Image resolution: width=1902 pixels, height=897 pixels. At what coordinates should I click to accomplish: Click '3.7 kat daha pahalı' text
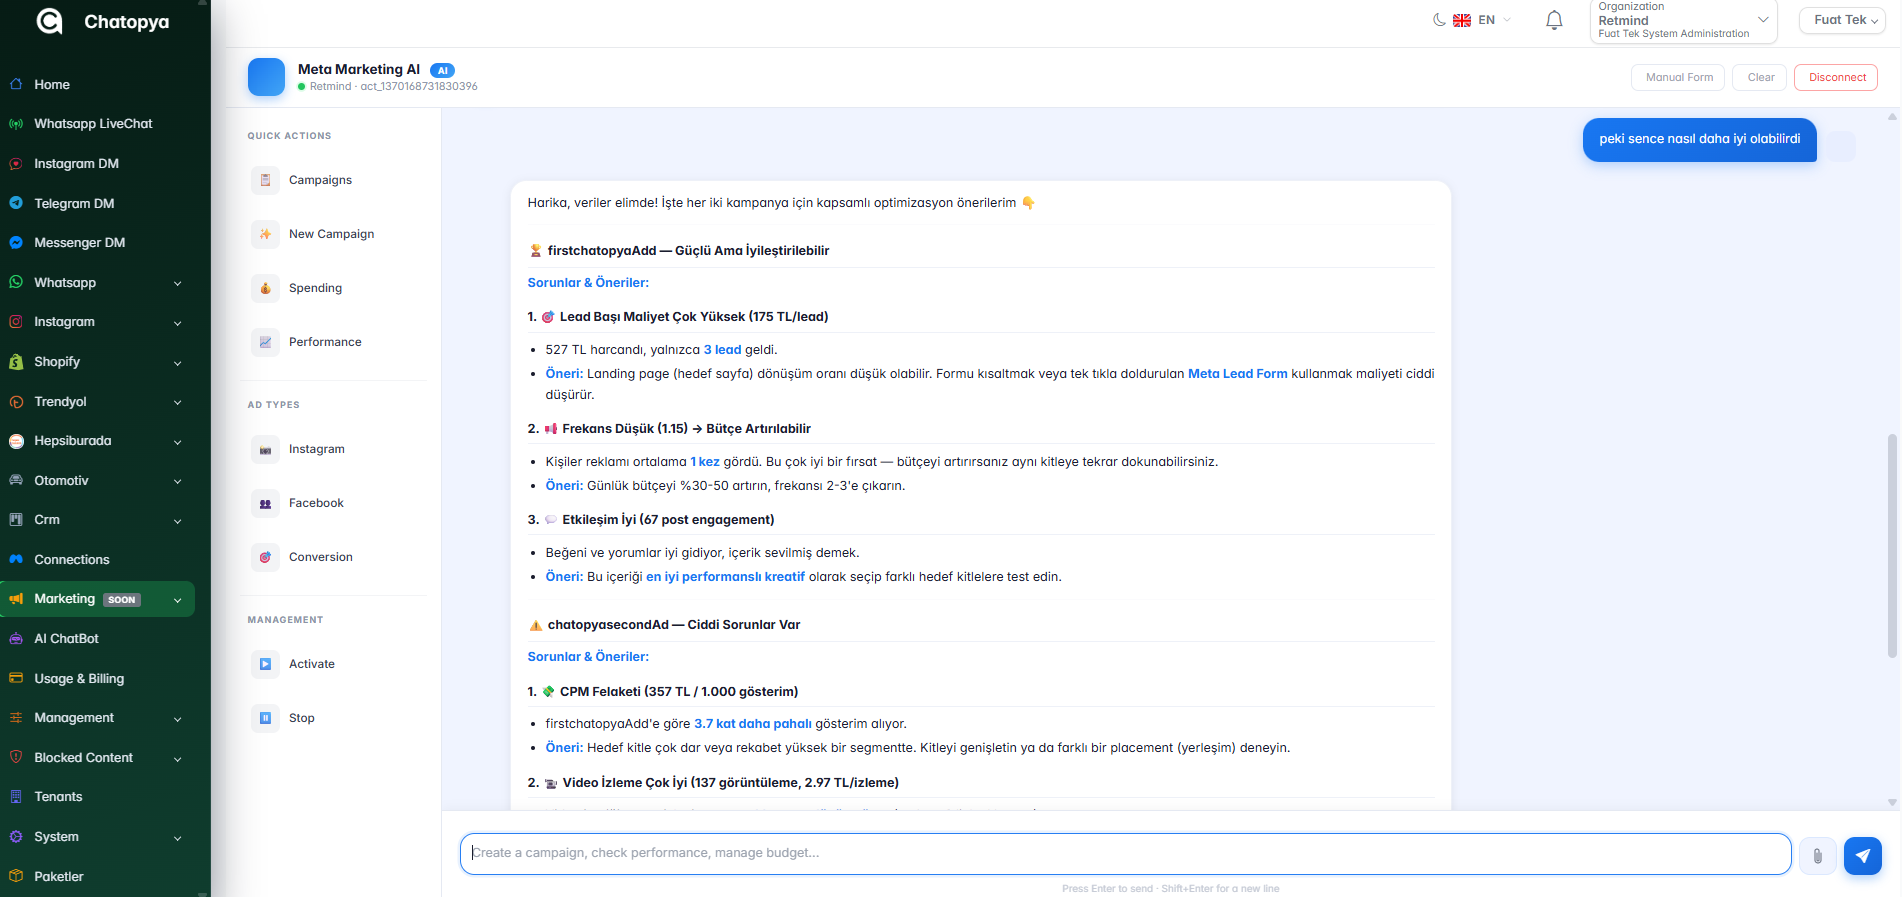click(x=753, y=724)
